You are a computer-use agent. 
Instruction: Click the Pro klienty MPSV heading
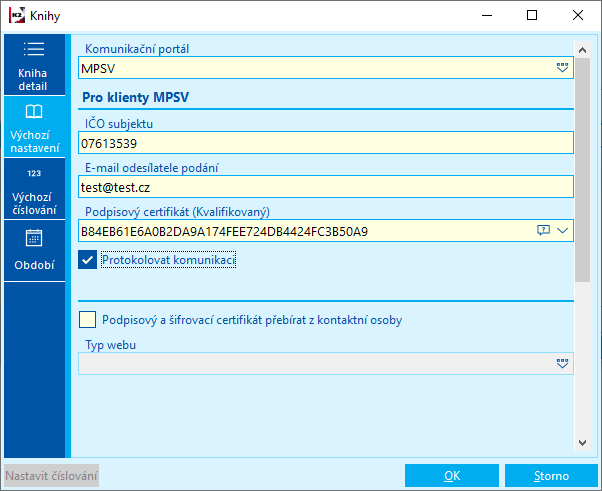coord(136,97)
